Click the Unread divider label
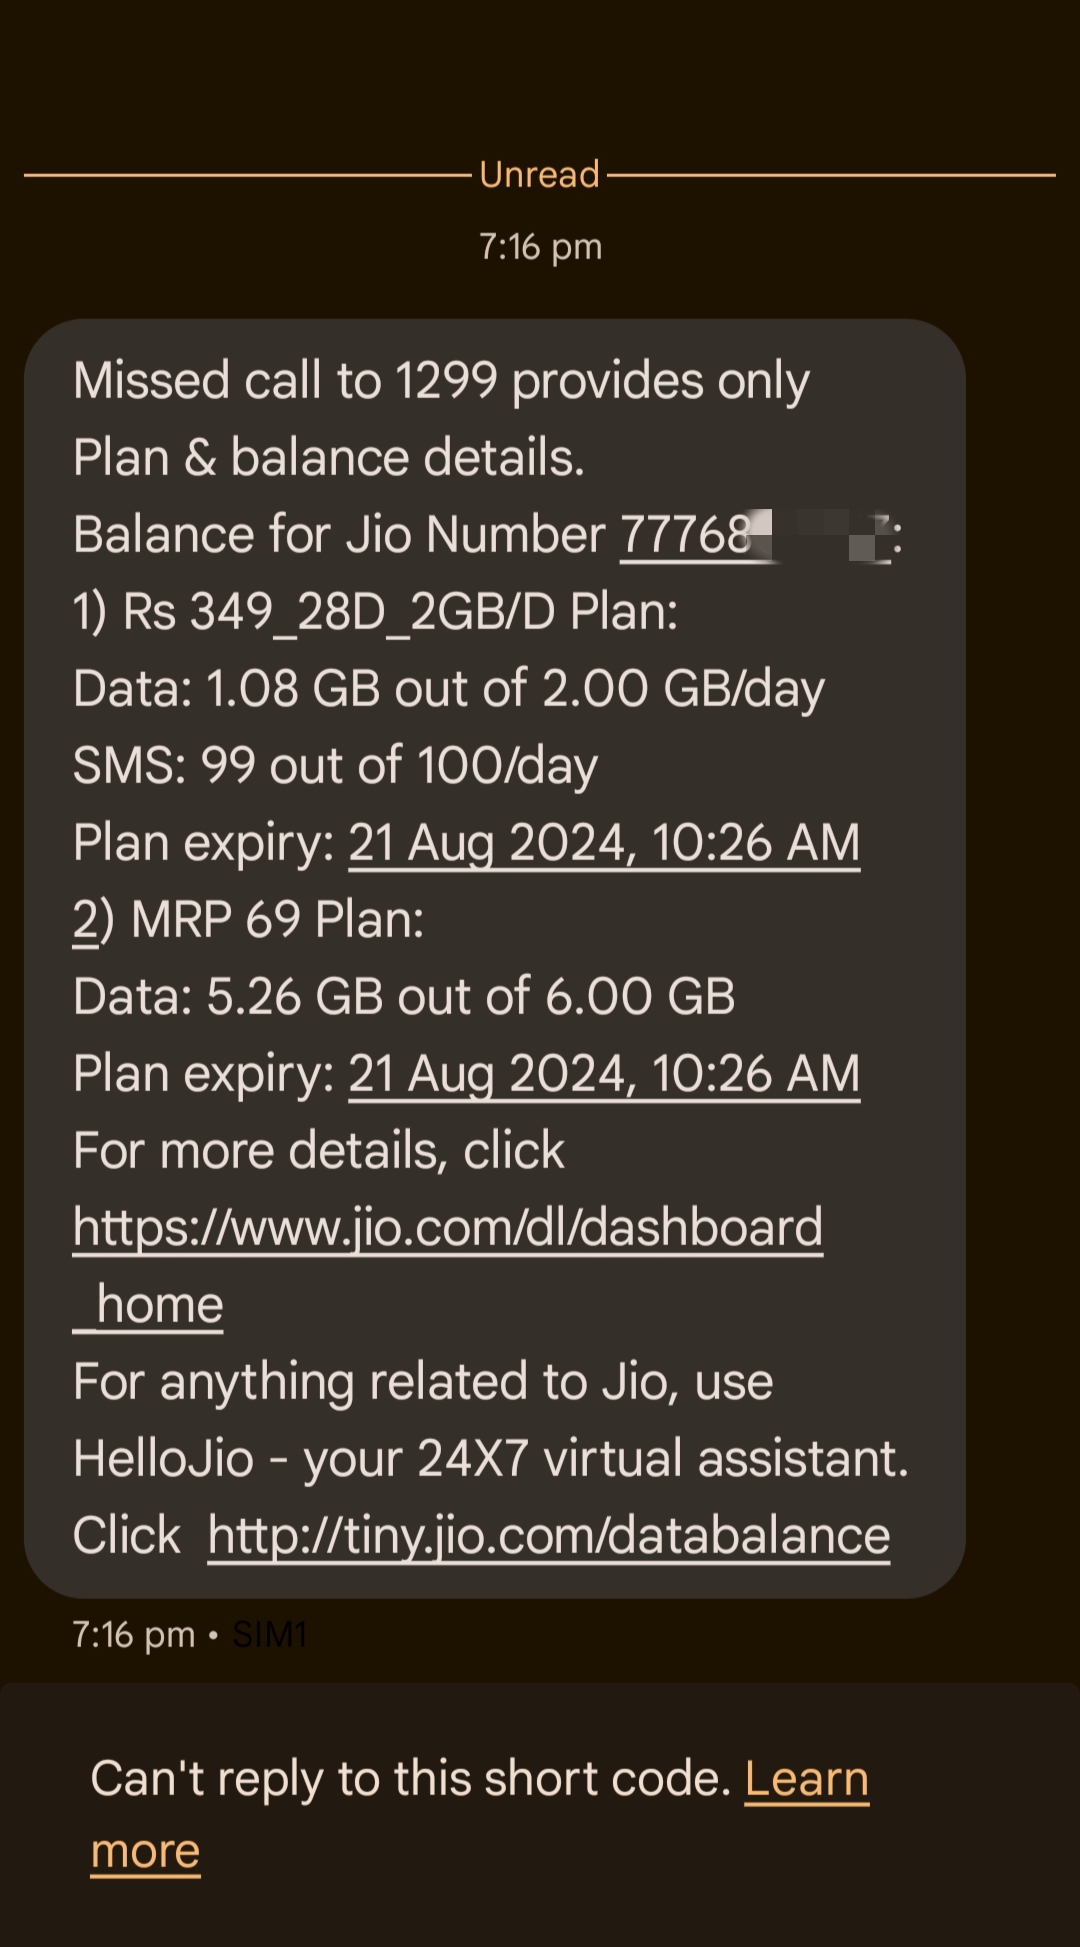The width and height of the screenshot is (1080, 1947). point(539,175)
